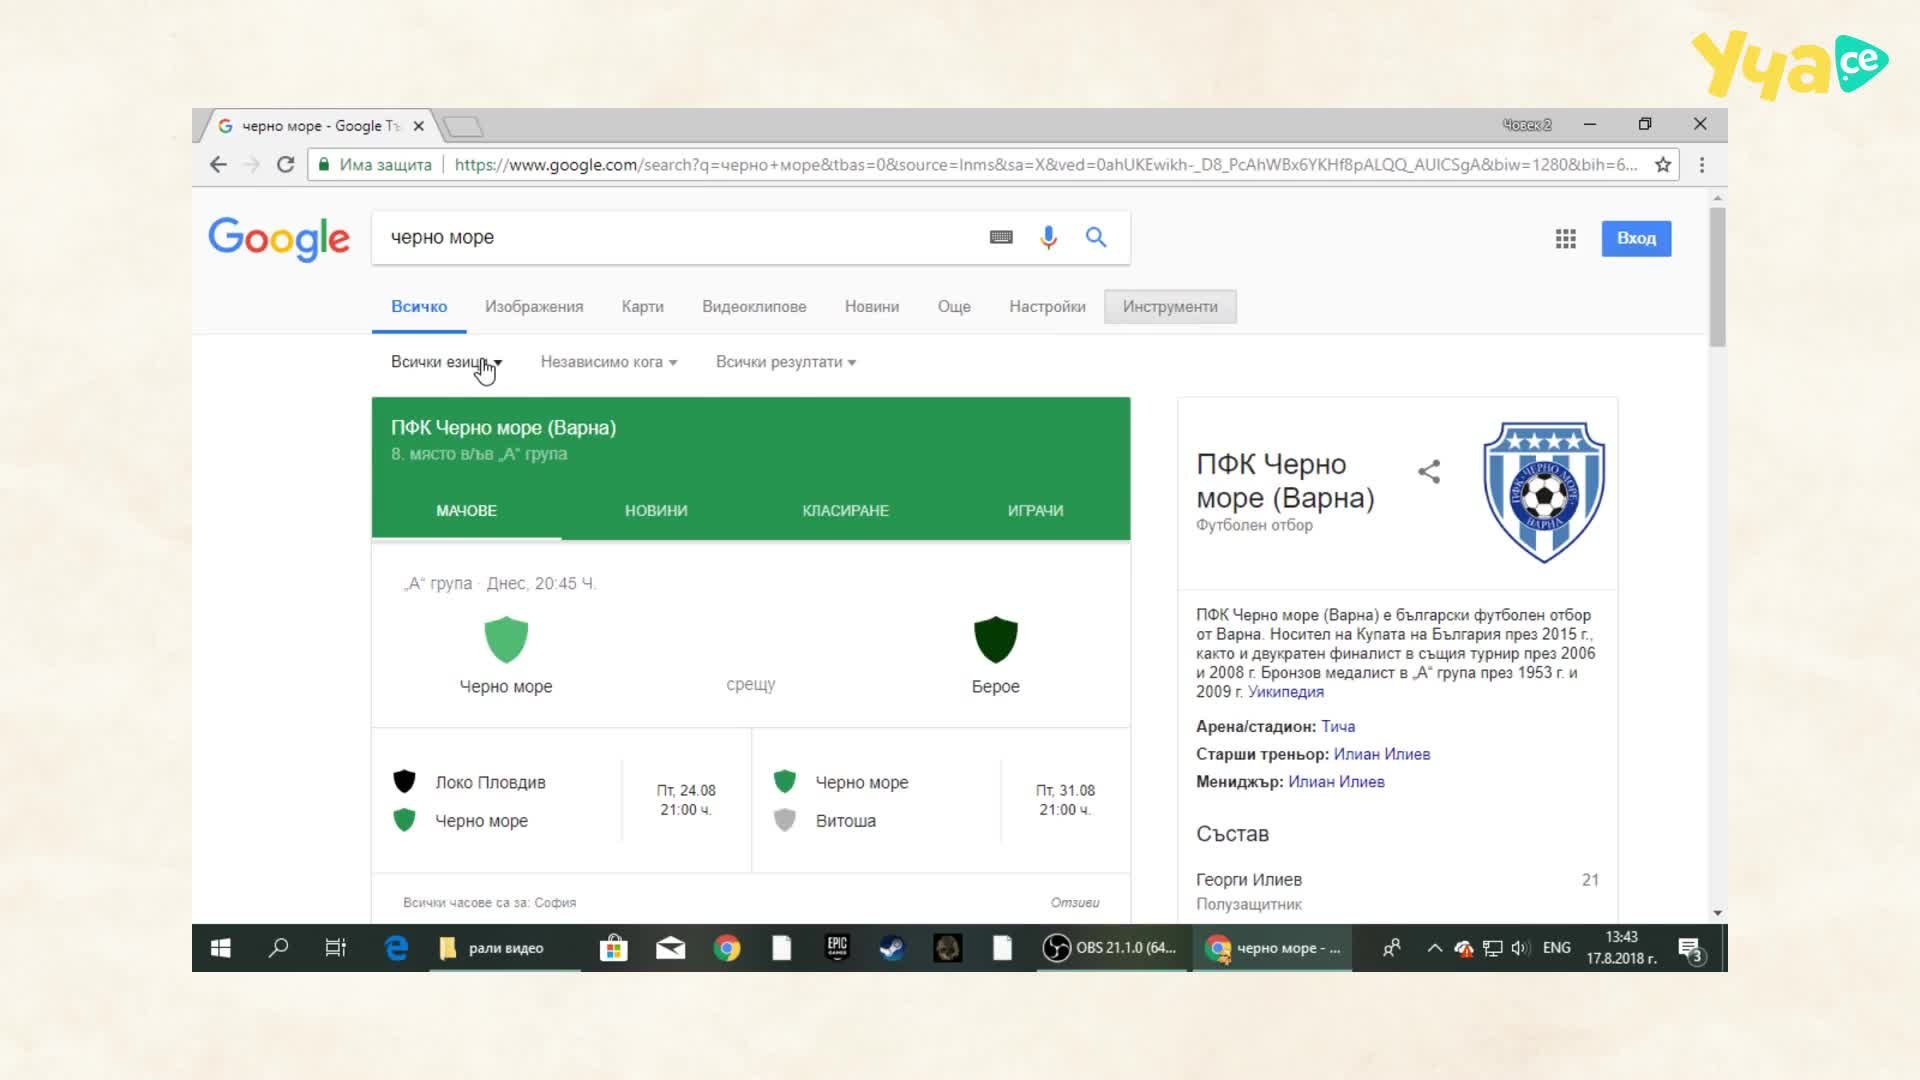
Task: Open player Георги Илиев from the squad
Action: pos(1249,880)
